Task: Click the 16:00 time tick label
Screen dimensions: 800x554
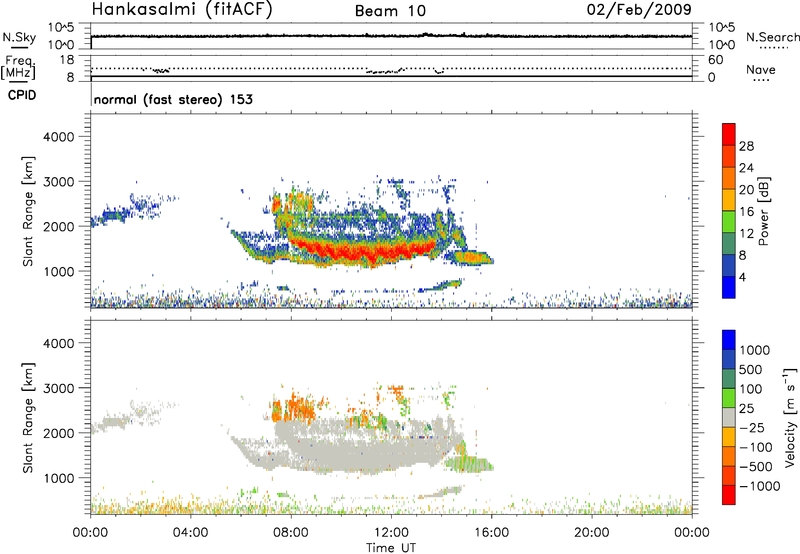Action: [x=492, y=533]
